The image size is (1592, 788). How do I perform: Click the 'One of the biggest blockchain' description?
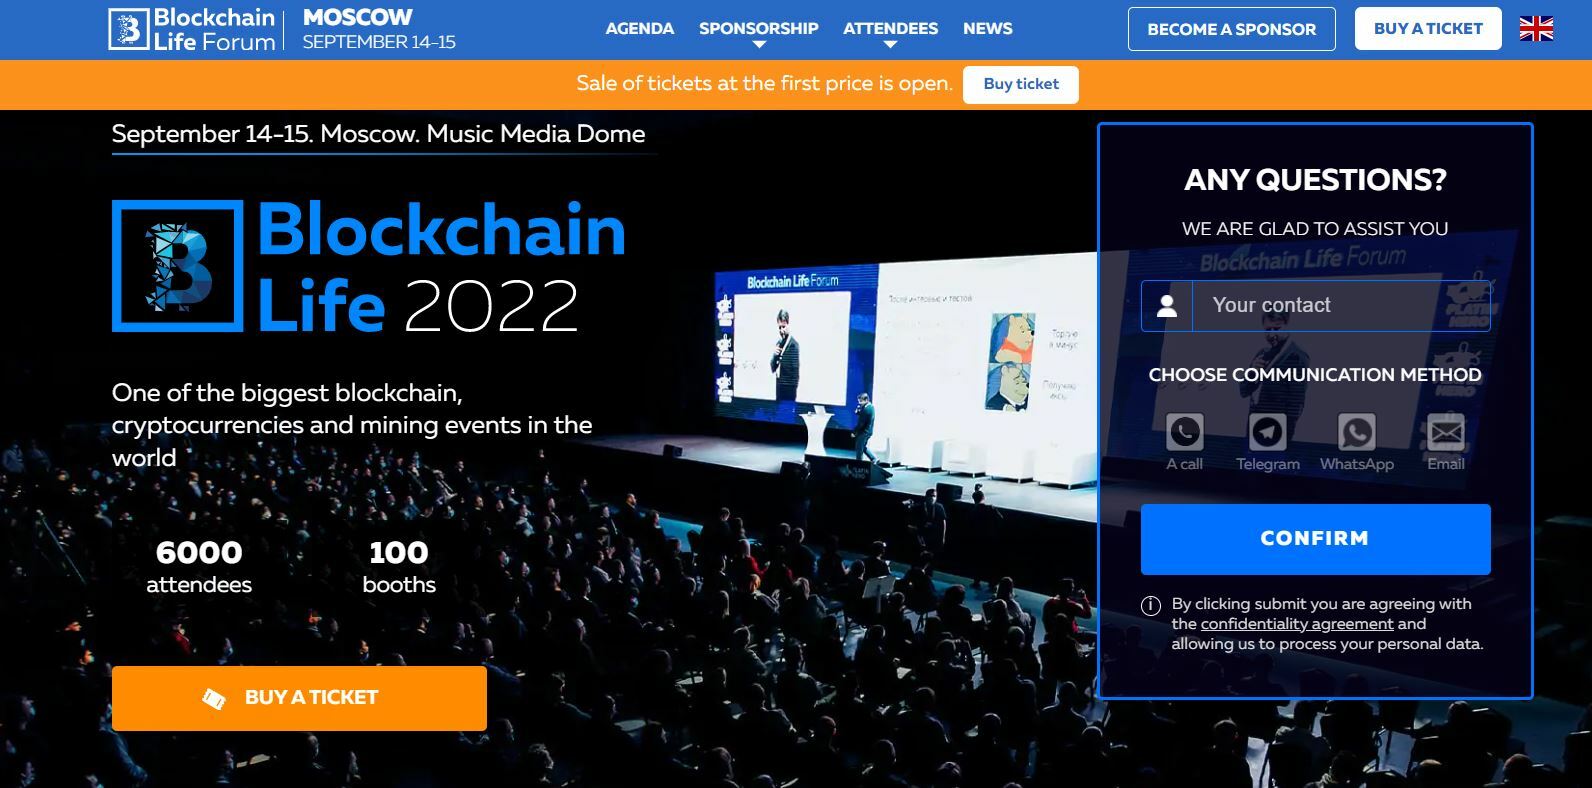[352, 425]
